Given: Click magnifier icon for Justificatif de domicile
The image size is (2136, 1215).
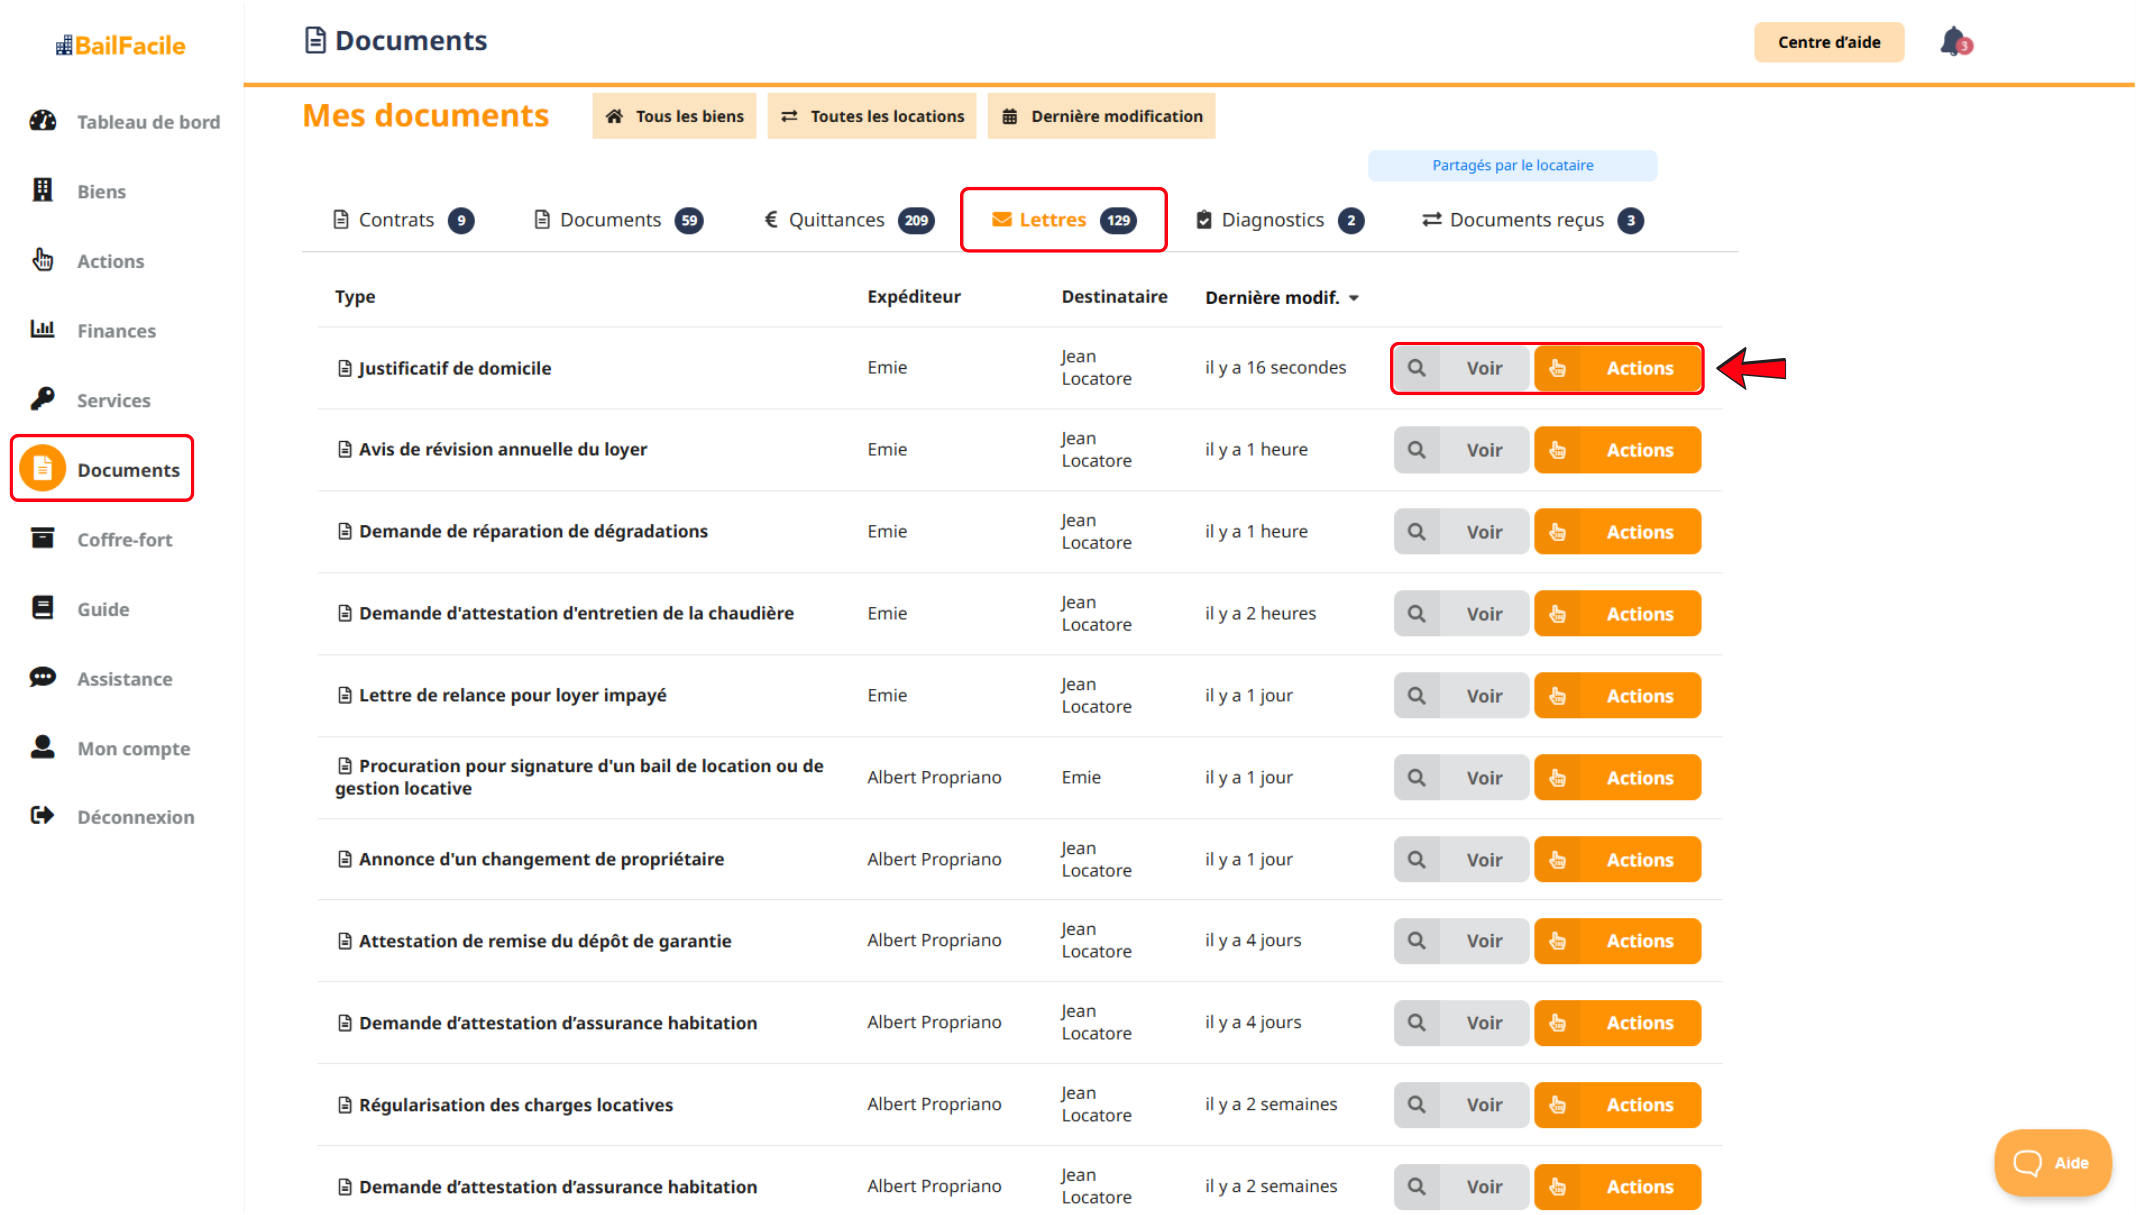Looking at the screenshot, I should (1416, 368).
